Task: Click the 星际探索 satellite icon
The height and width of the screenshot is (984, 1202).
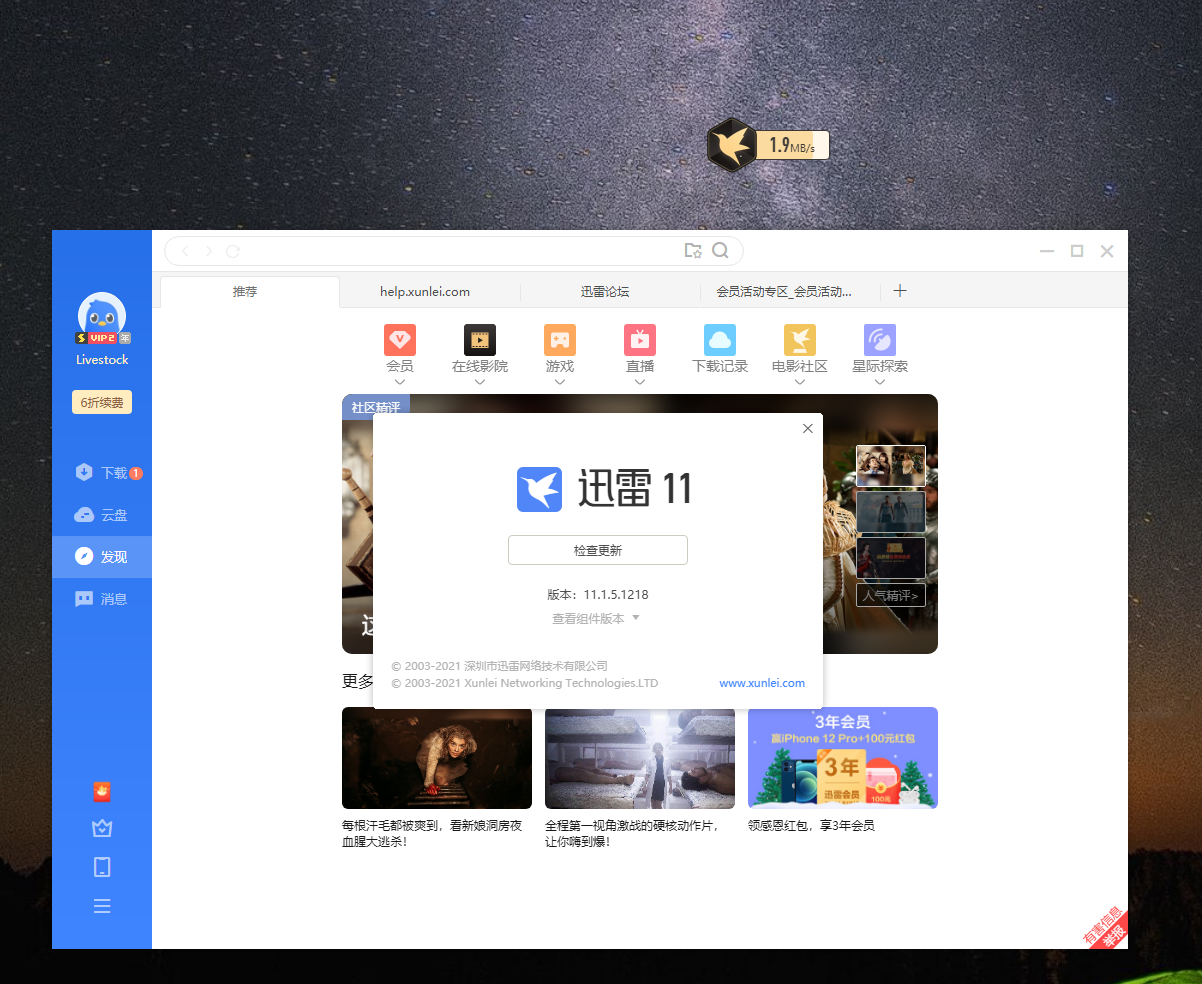Action: coord(880,340)
